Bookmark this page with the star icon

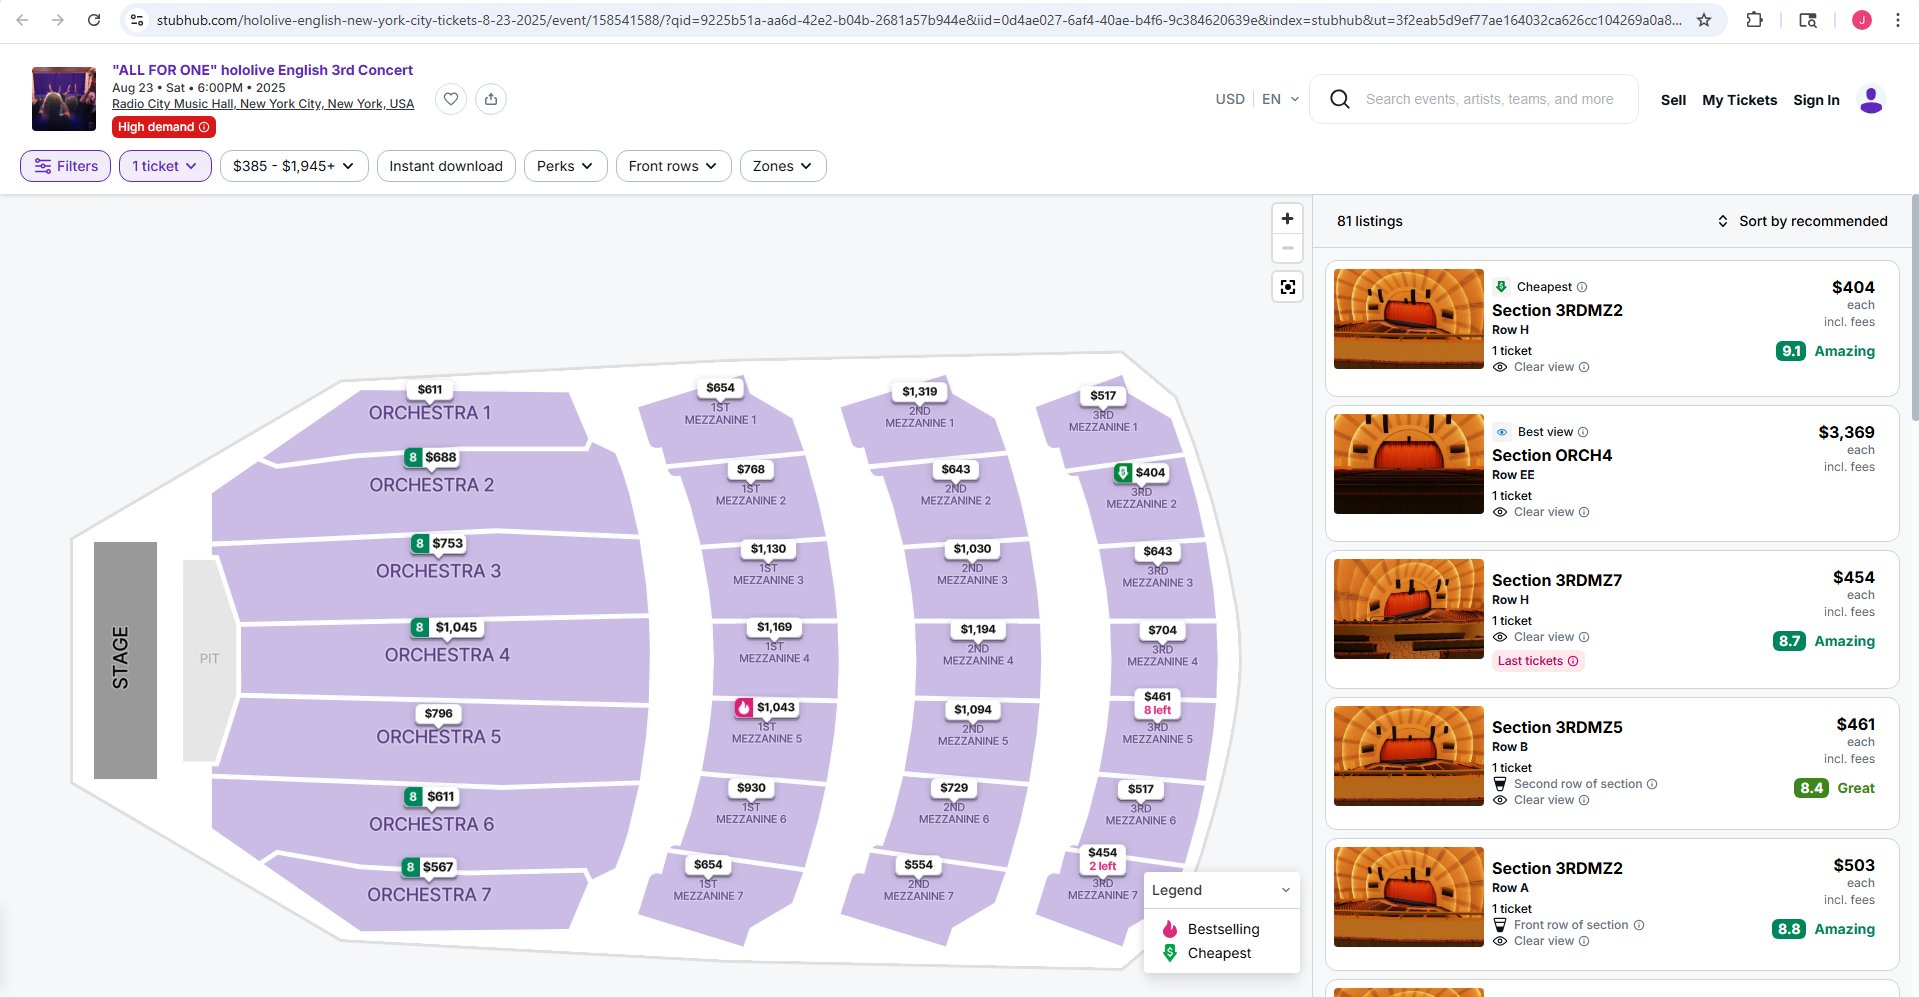pyautogui.click(x=1704, y=20)
